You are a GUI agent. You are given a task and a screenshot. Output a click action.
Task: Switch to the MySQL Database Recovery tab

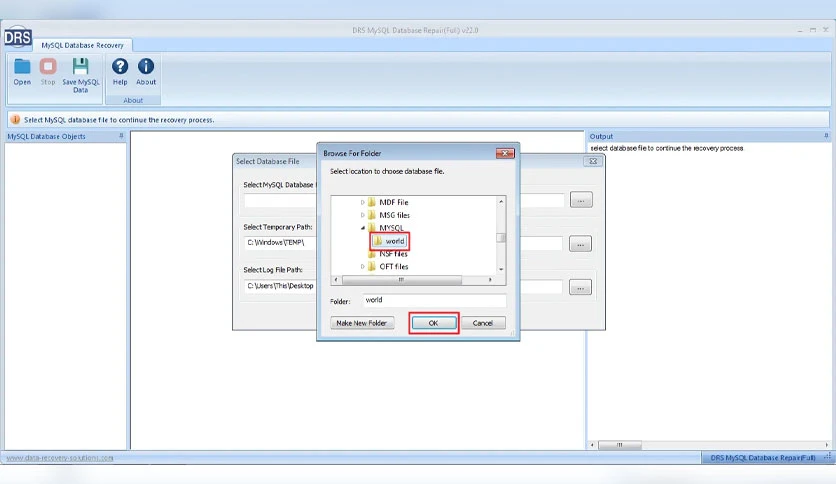(x=83, y=45)
